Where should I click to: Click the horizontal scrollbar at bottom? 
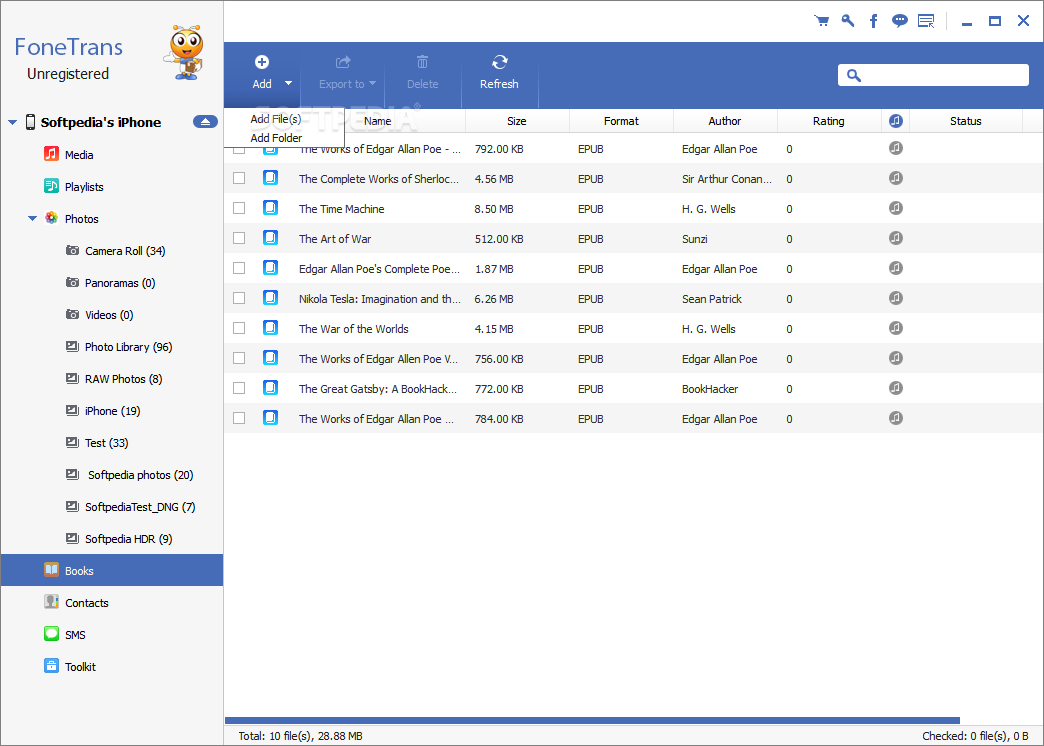coord(593,720)
